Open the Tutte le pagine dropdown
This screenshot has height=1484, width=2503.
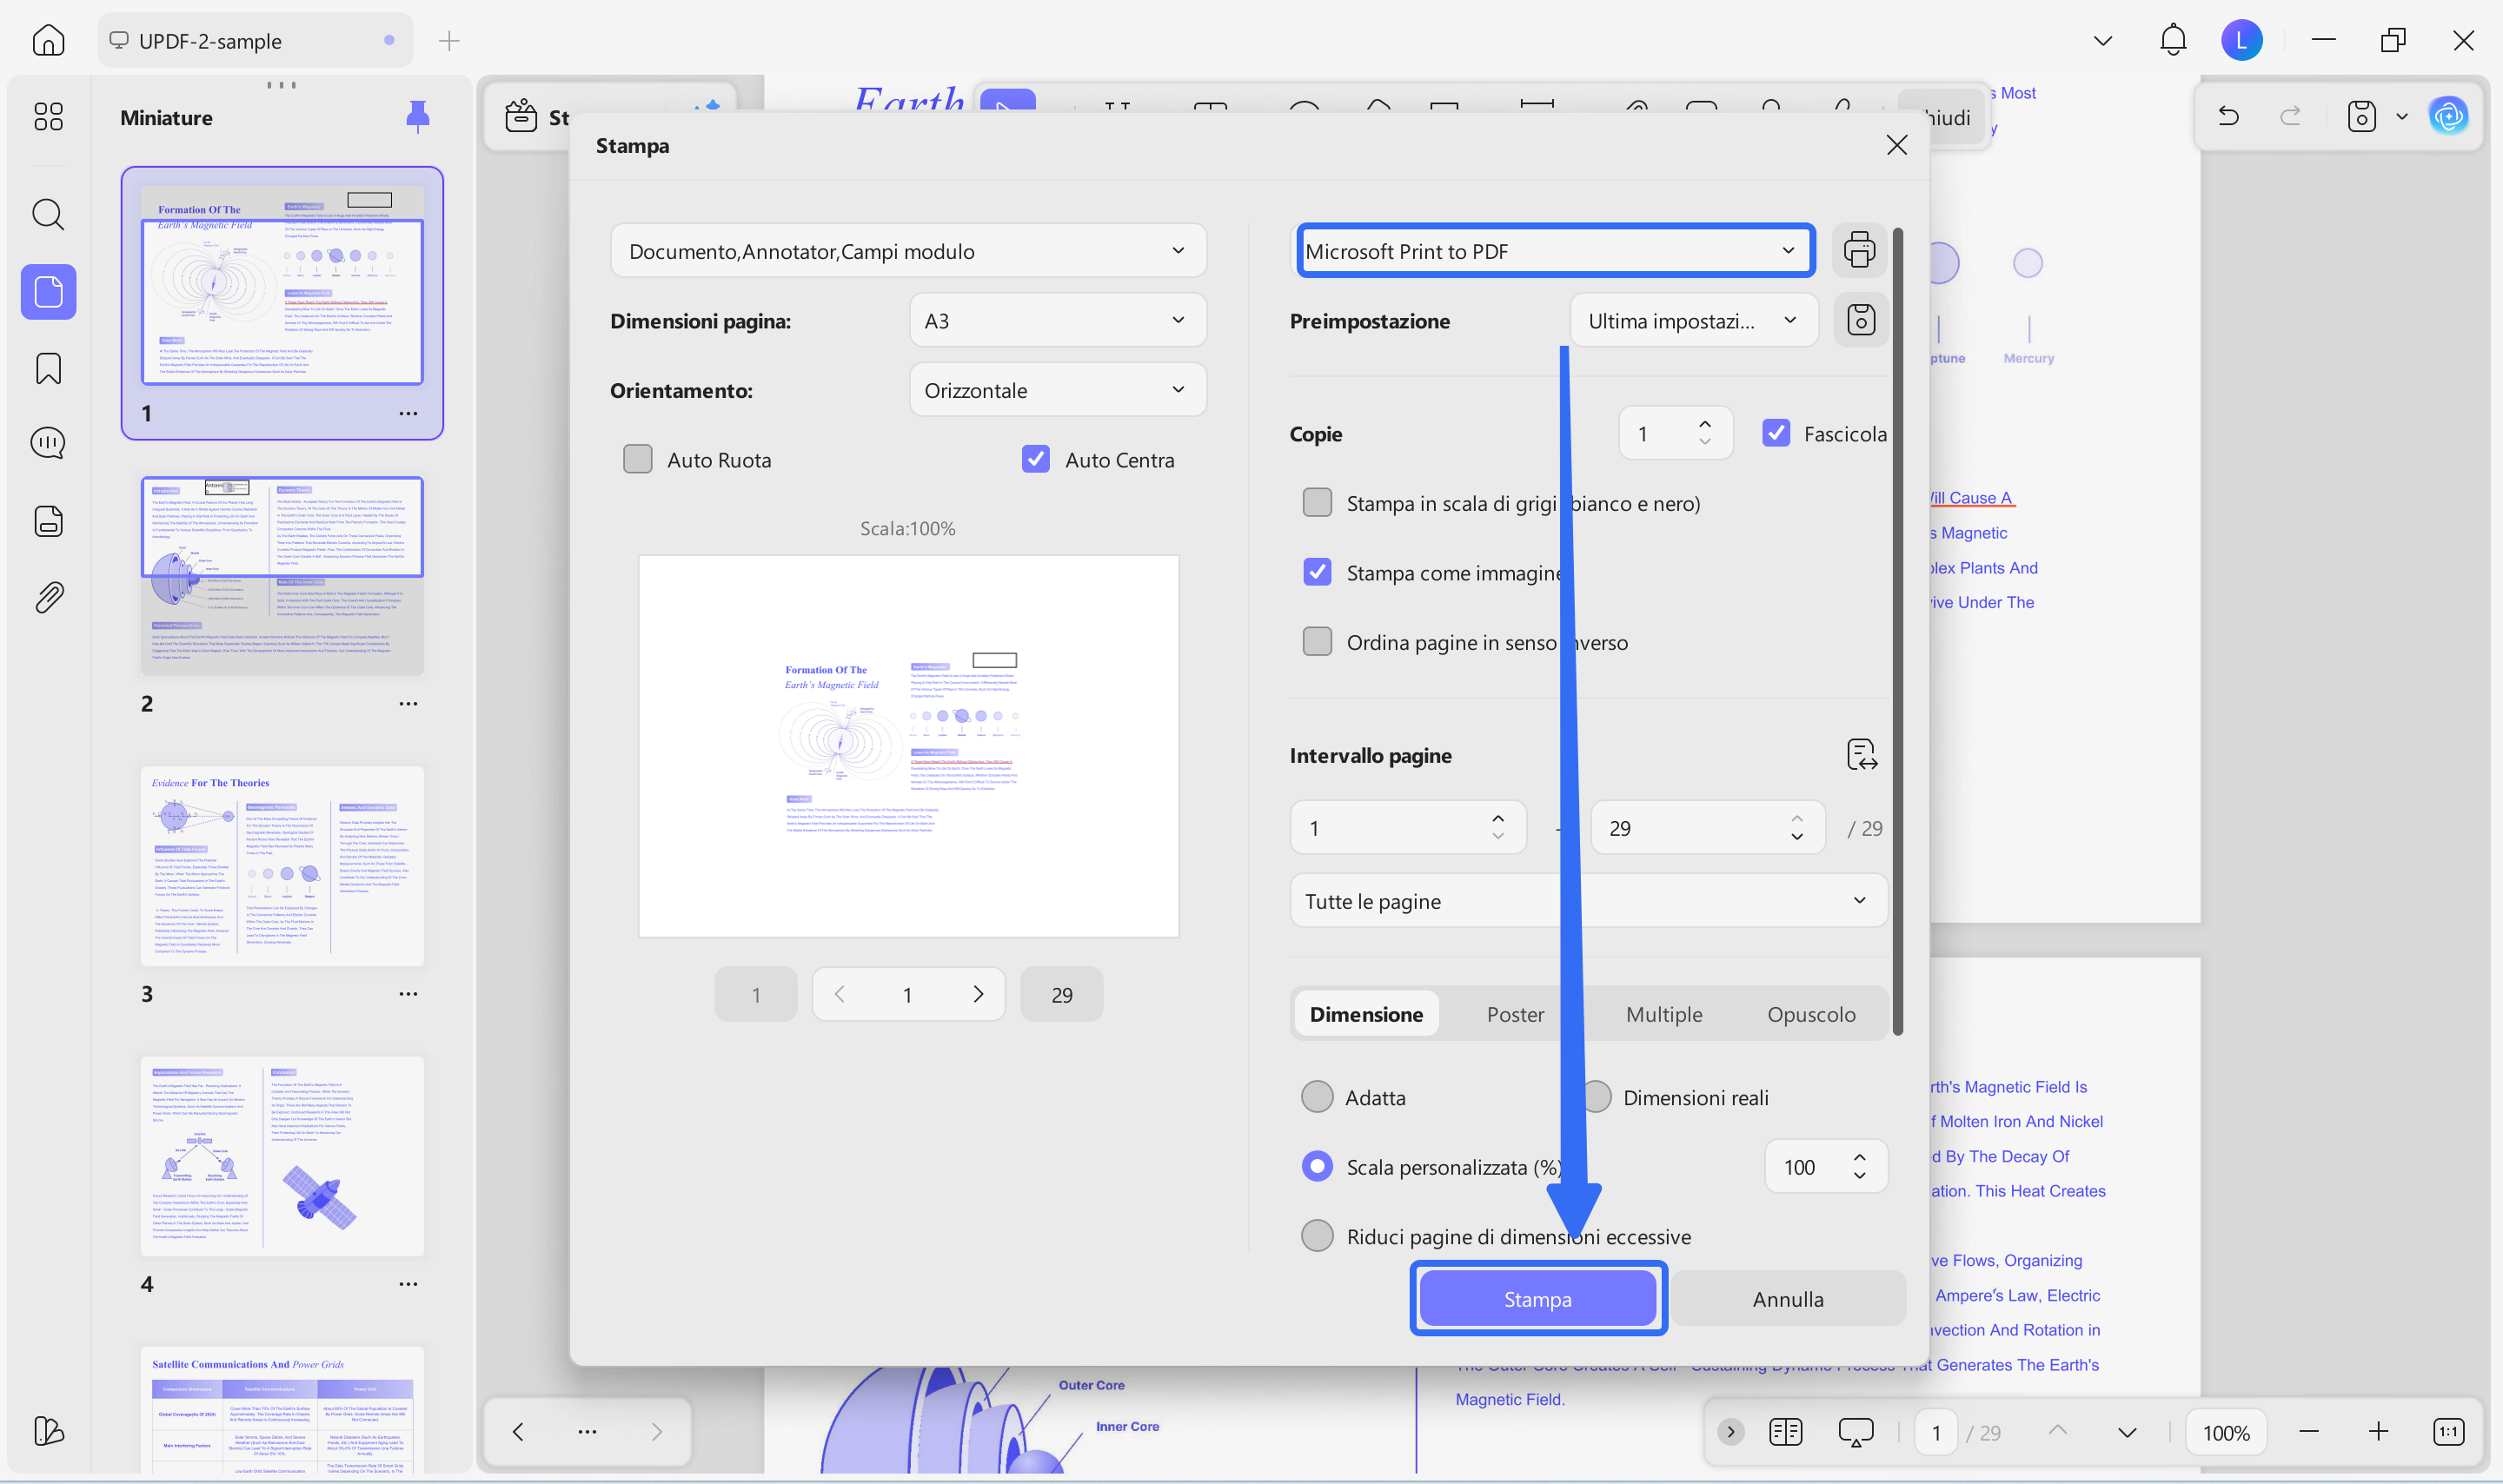[1587, 900]
